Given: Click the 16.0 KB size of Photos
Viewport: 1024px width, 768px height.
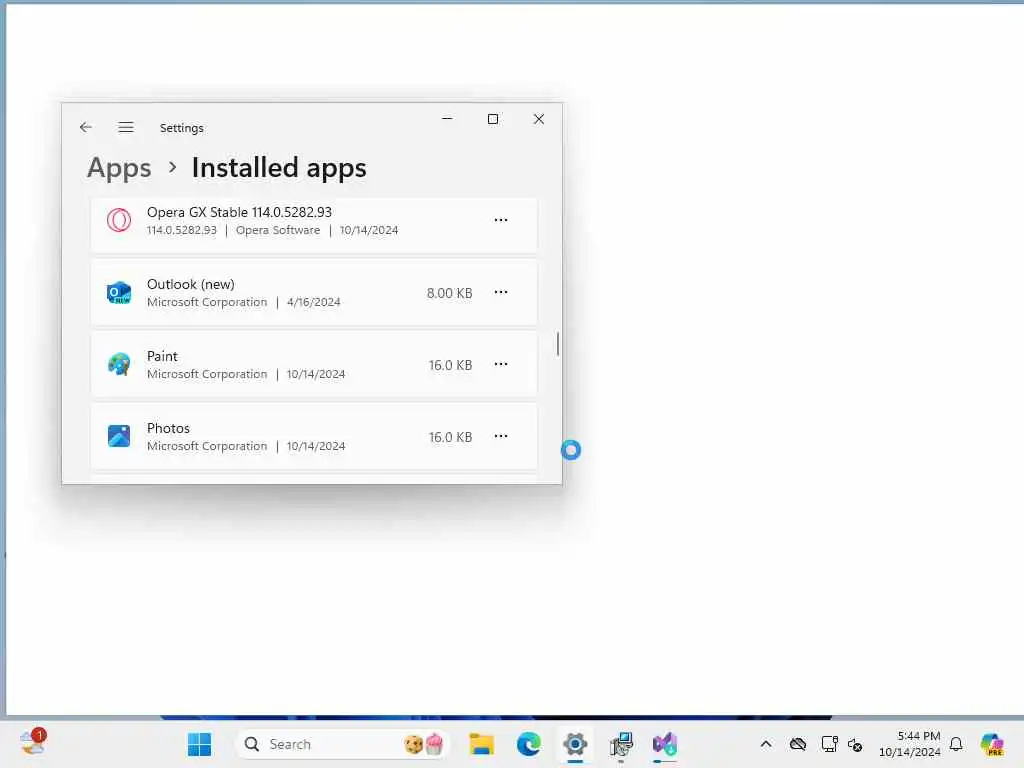Looking at the screenshot, I should [x=451, y=437].
